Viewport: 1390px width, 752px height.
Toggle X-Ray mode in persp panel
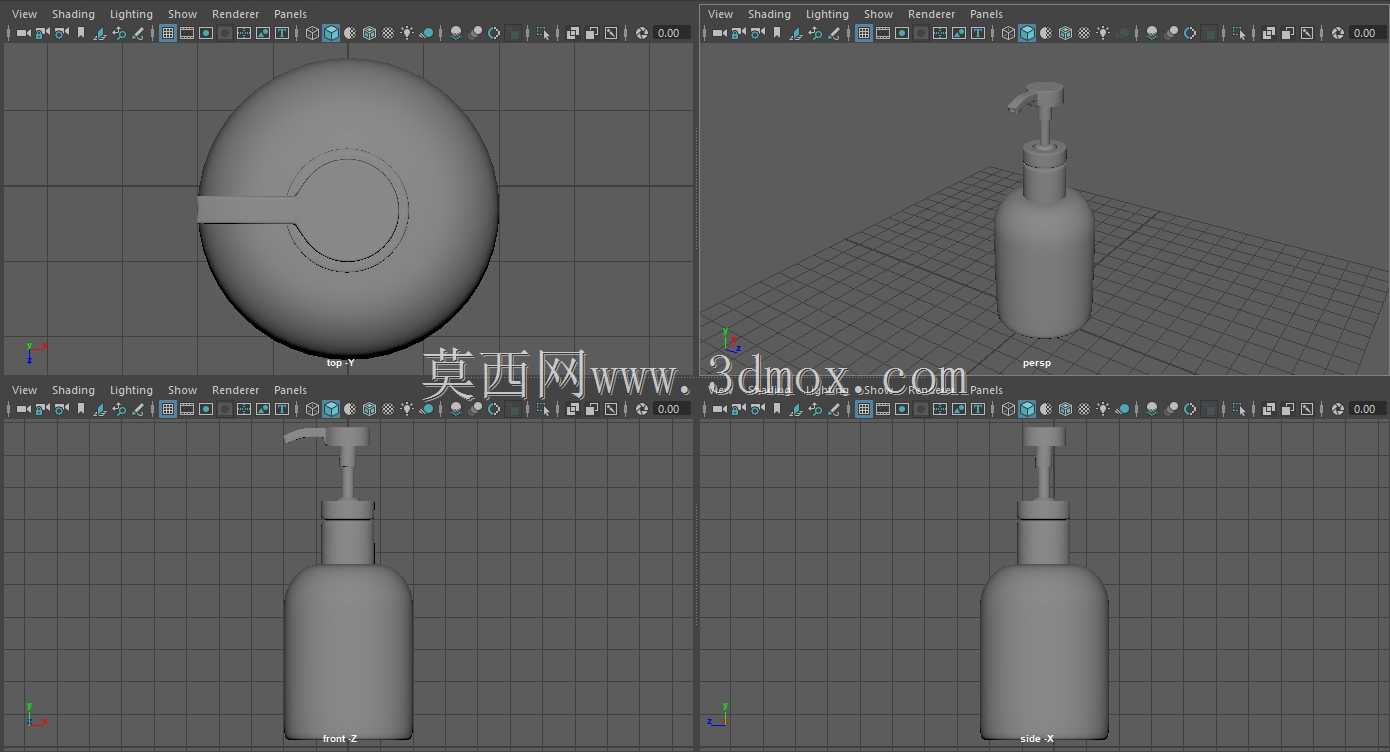1269,33
